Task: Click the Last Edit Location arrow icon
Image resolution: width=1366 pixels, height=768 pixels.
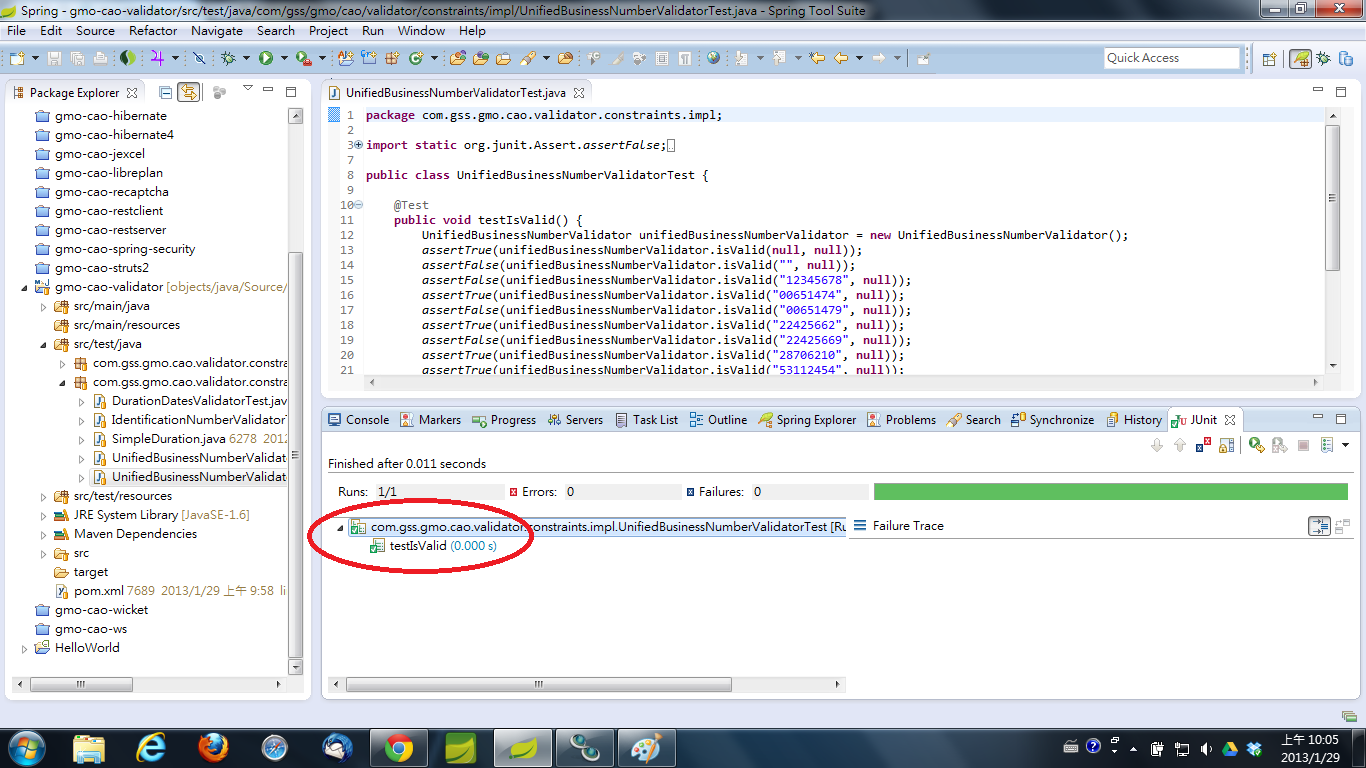Action: [816, 58]
